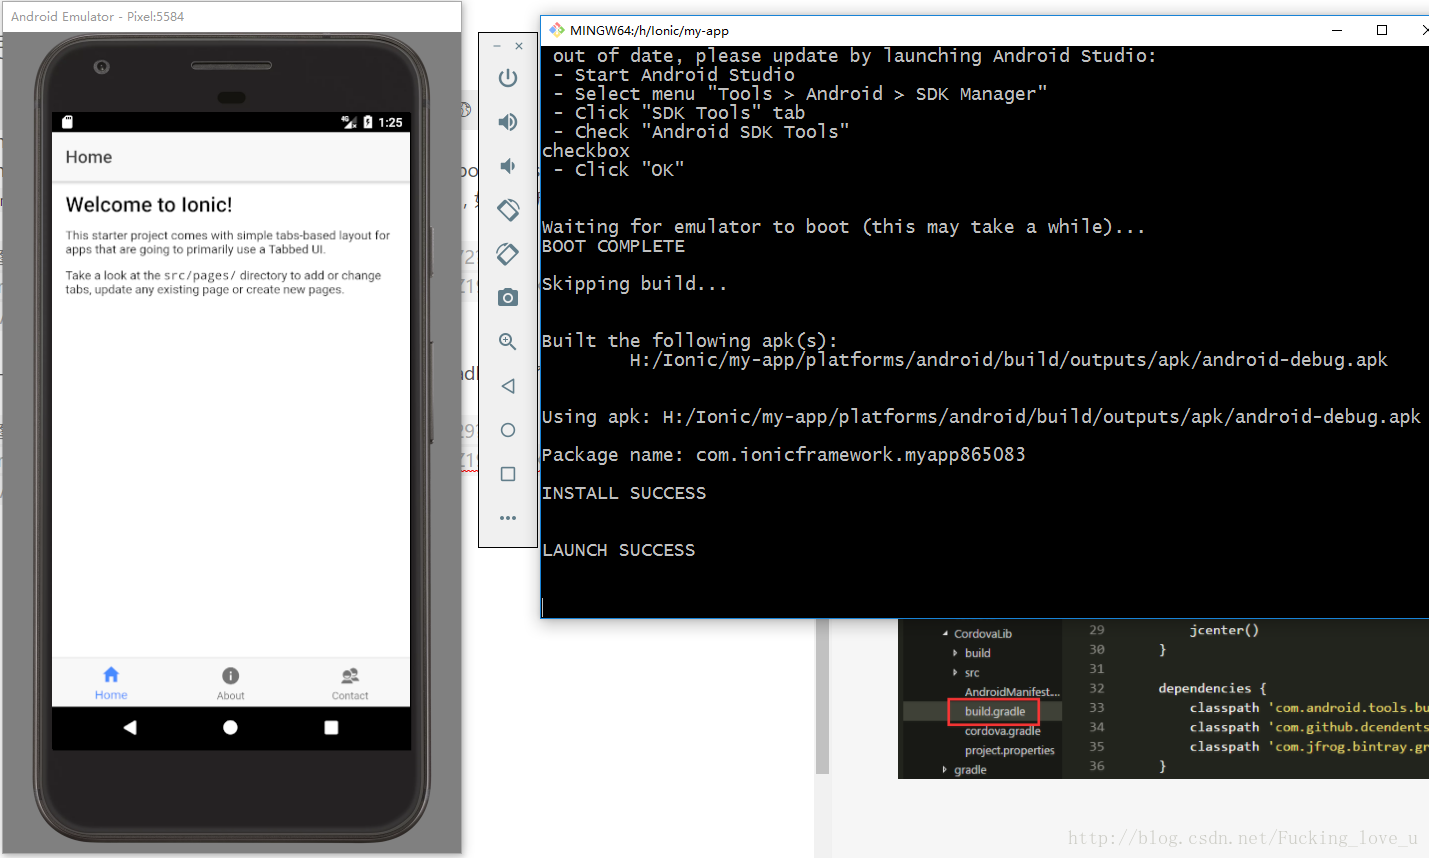The height and width of the screenshot is (858, 1429).
Task: Click the 'Package name' line in terminal
Action: point(783,455)
